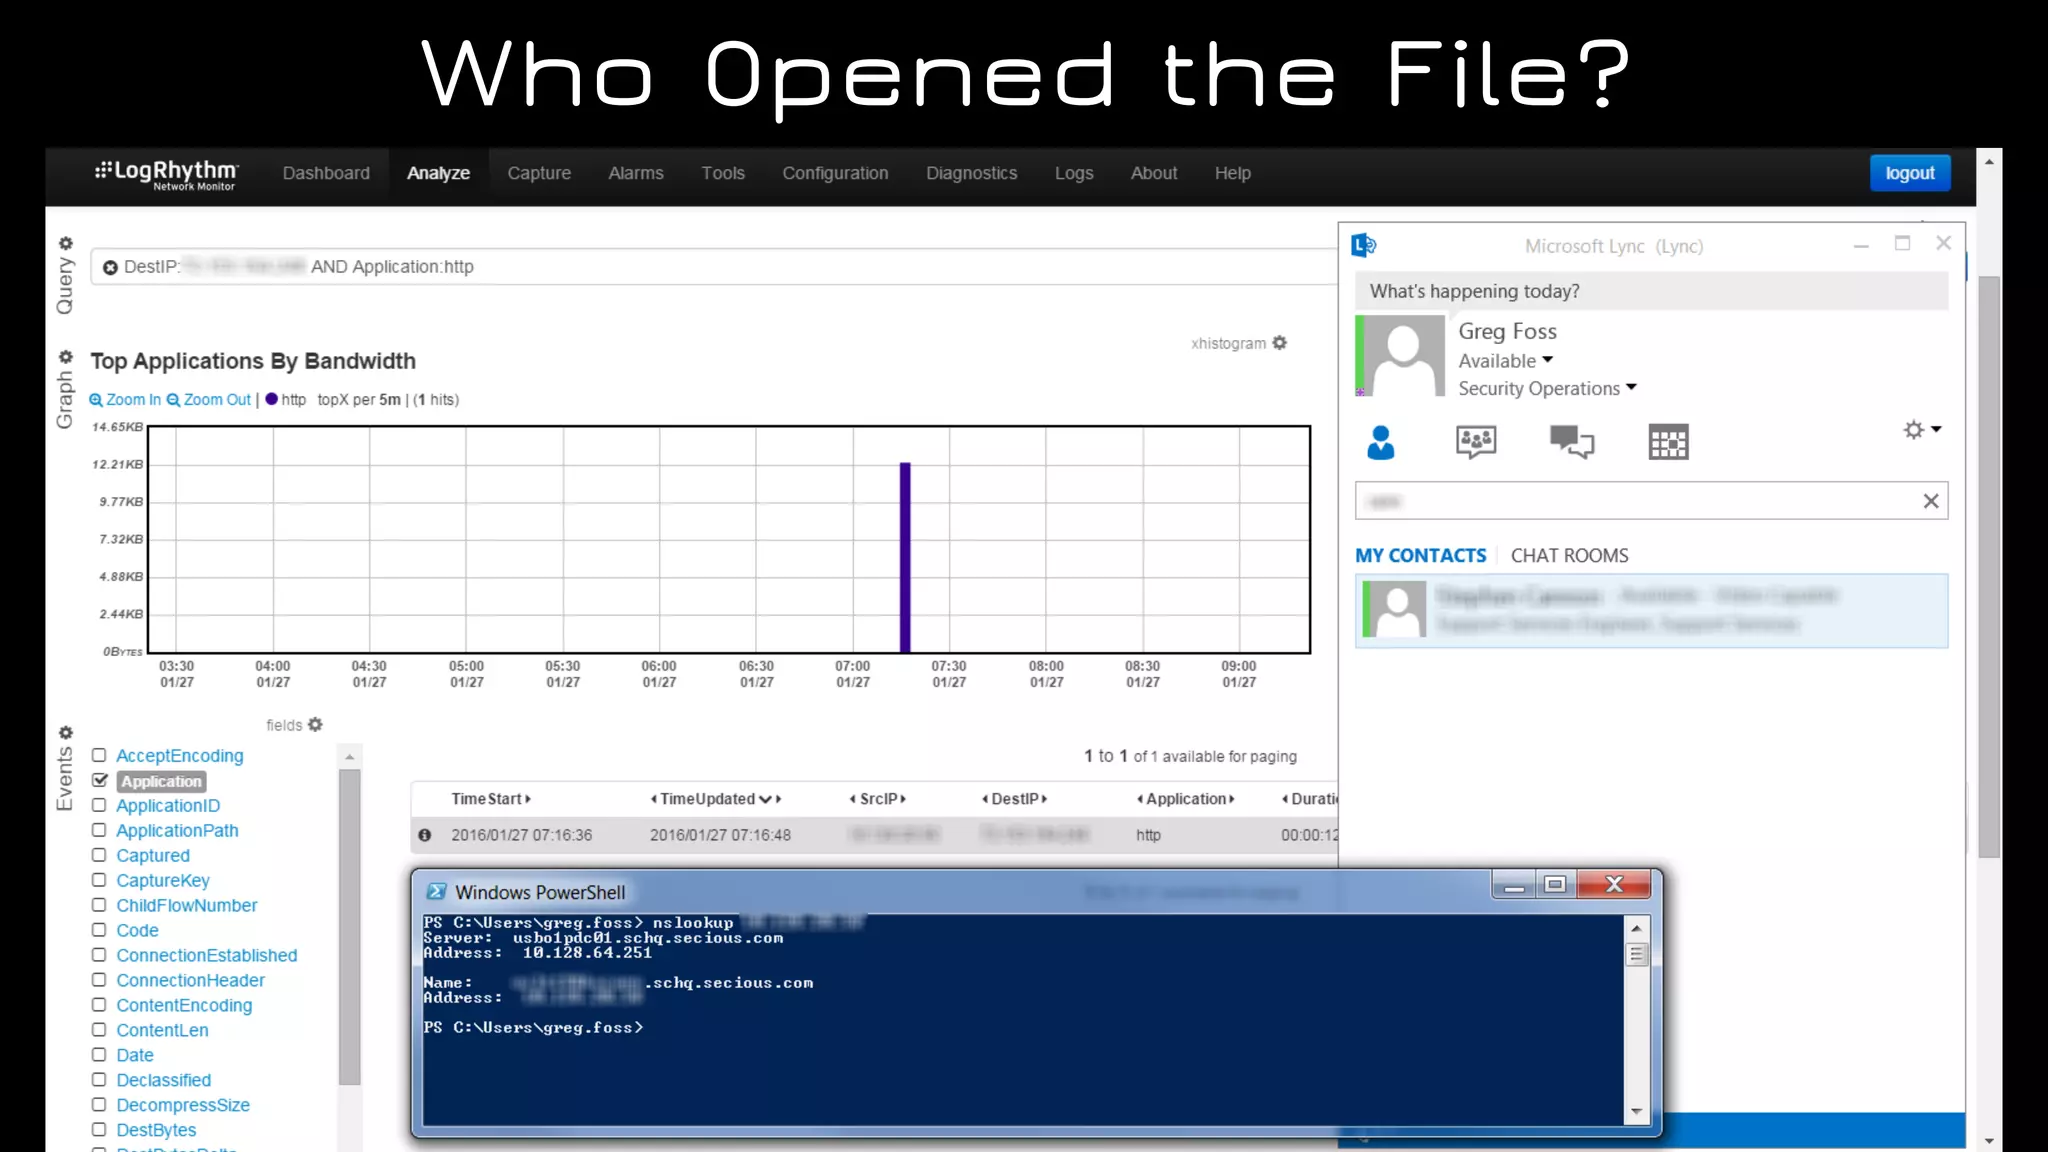
Task: Click Zoom Out on the graph
Action: click(x=209, y=399)
